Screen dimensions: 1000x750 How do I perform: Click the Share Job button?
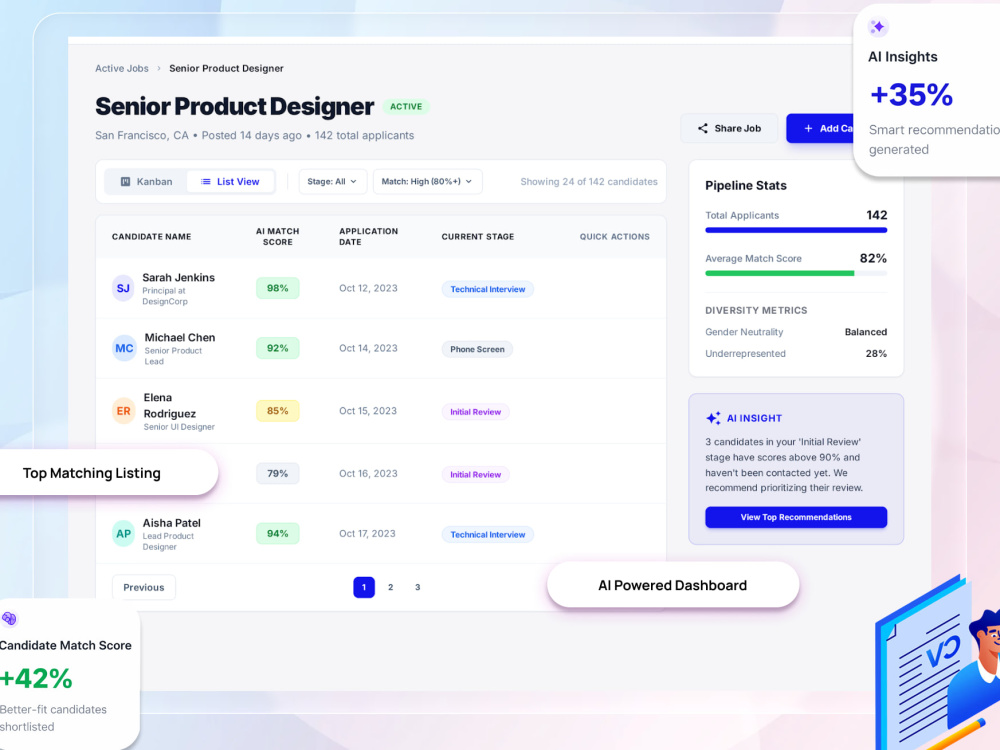729,128
